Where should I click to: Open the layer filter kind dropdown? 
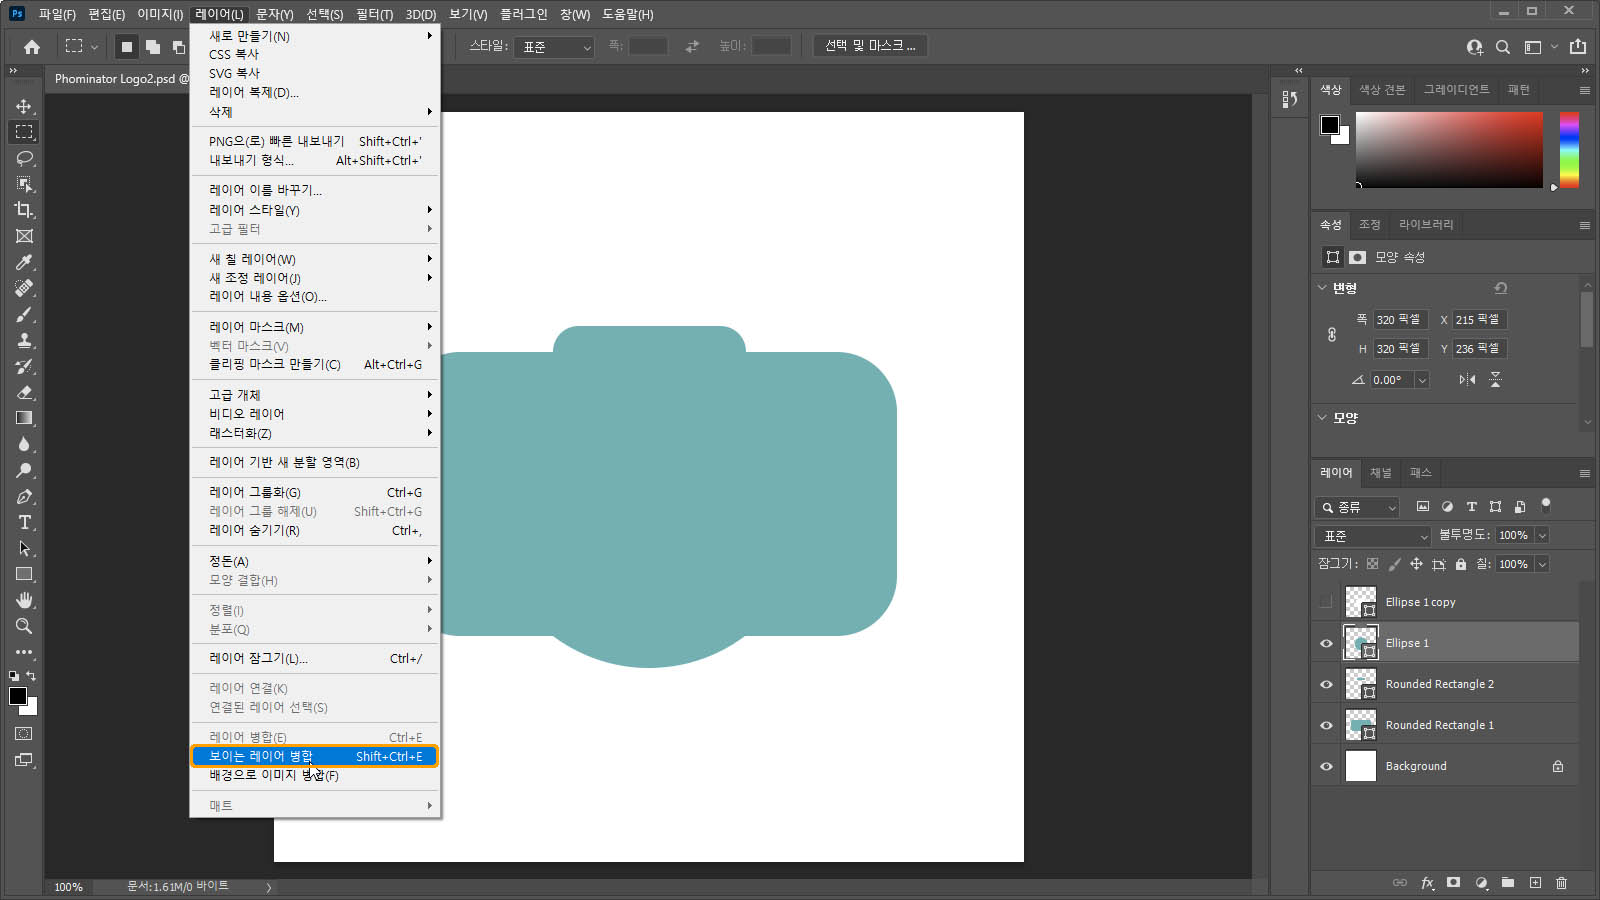(1357, 507)
